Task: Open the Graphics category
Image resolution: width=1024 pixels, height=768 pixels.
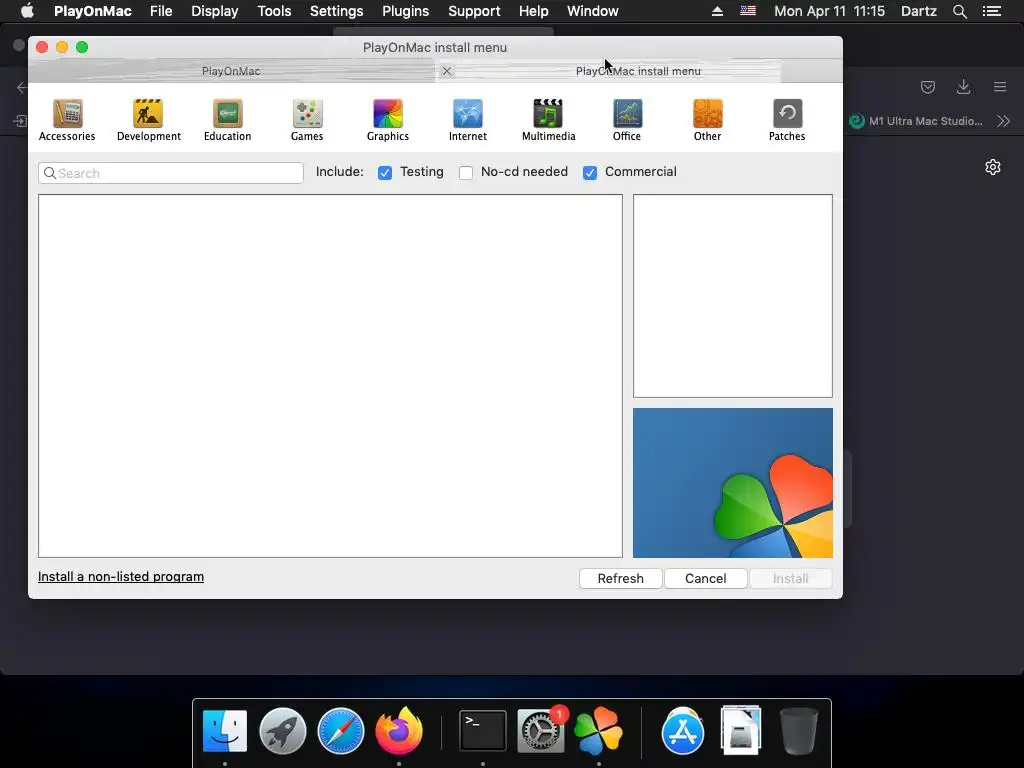Action: (x=387, y=120)
